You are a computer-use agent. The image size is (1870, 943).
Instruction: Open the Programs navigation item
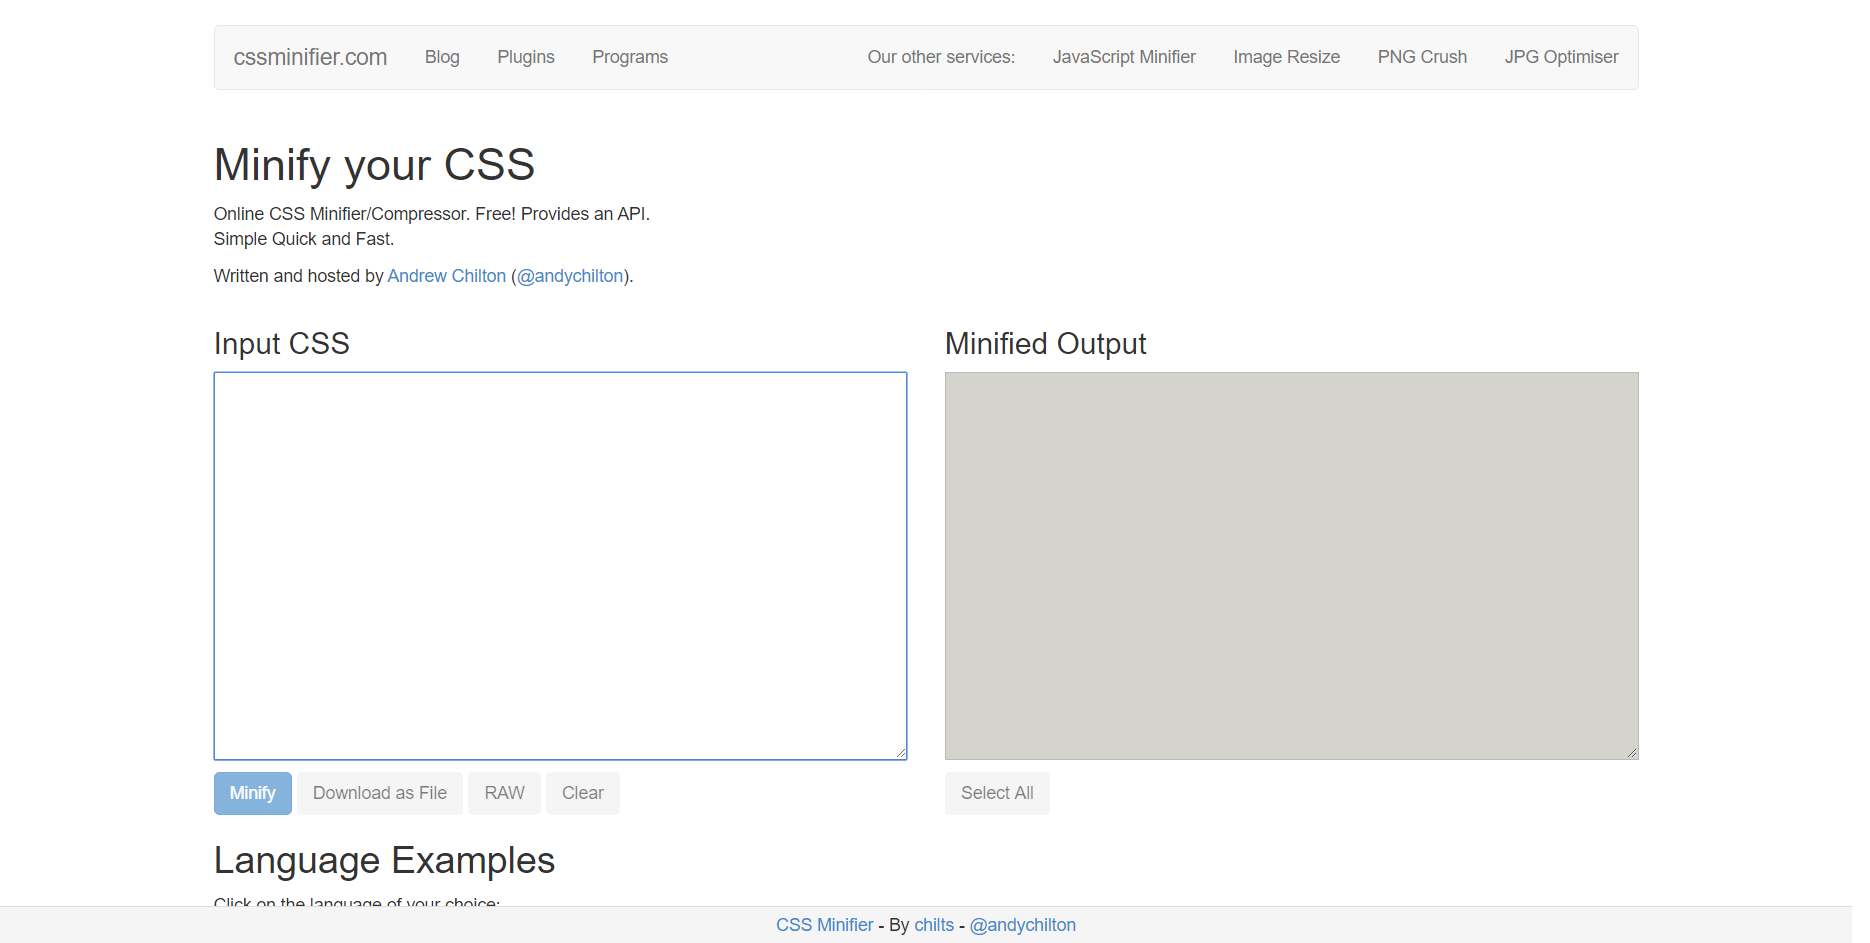click(x=630, y=57)
